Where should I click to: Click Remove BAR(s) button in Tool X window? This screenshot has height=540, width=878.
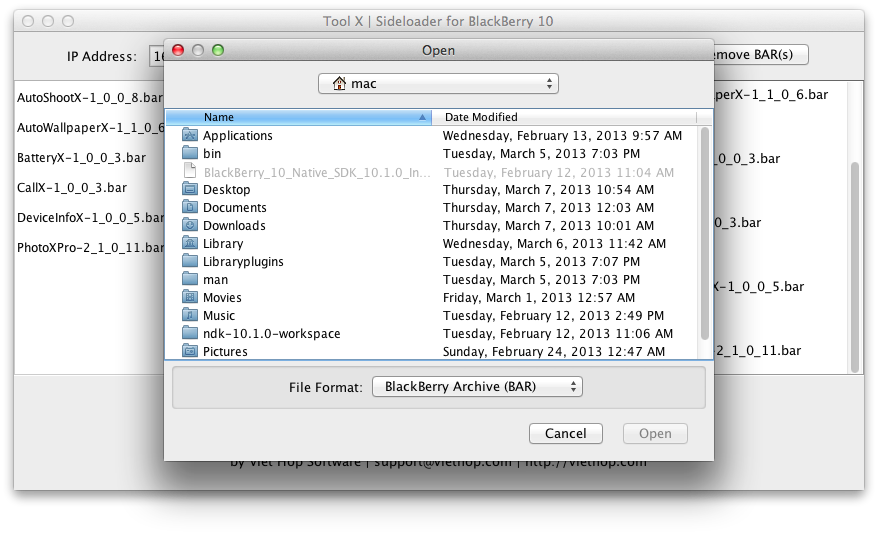point(760,54)
